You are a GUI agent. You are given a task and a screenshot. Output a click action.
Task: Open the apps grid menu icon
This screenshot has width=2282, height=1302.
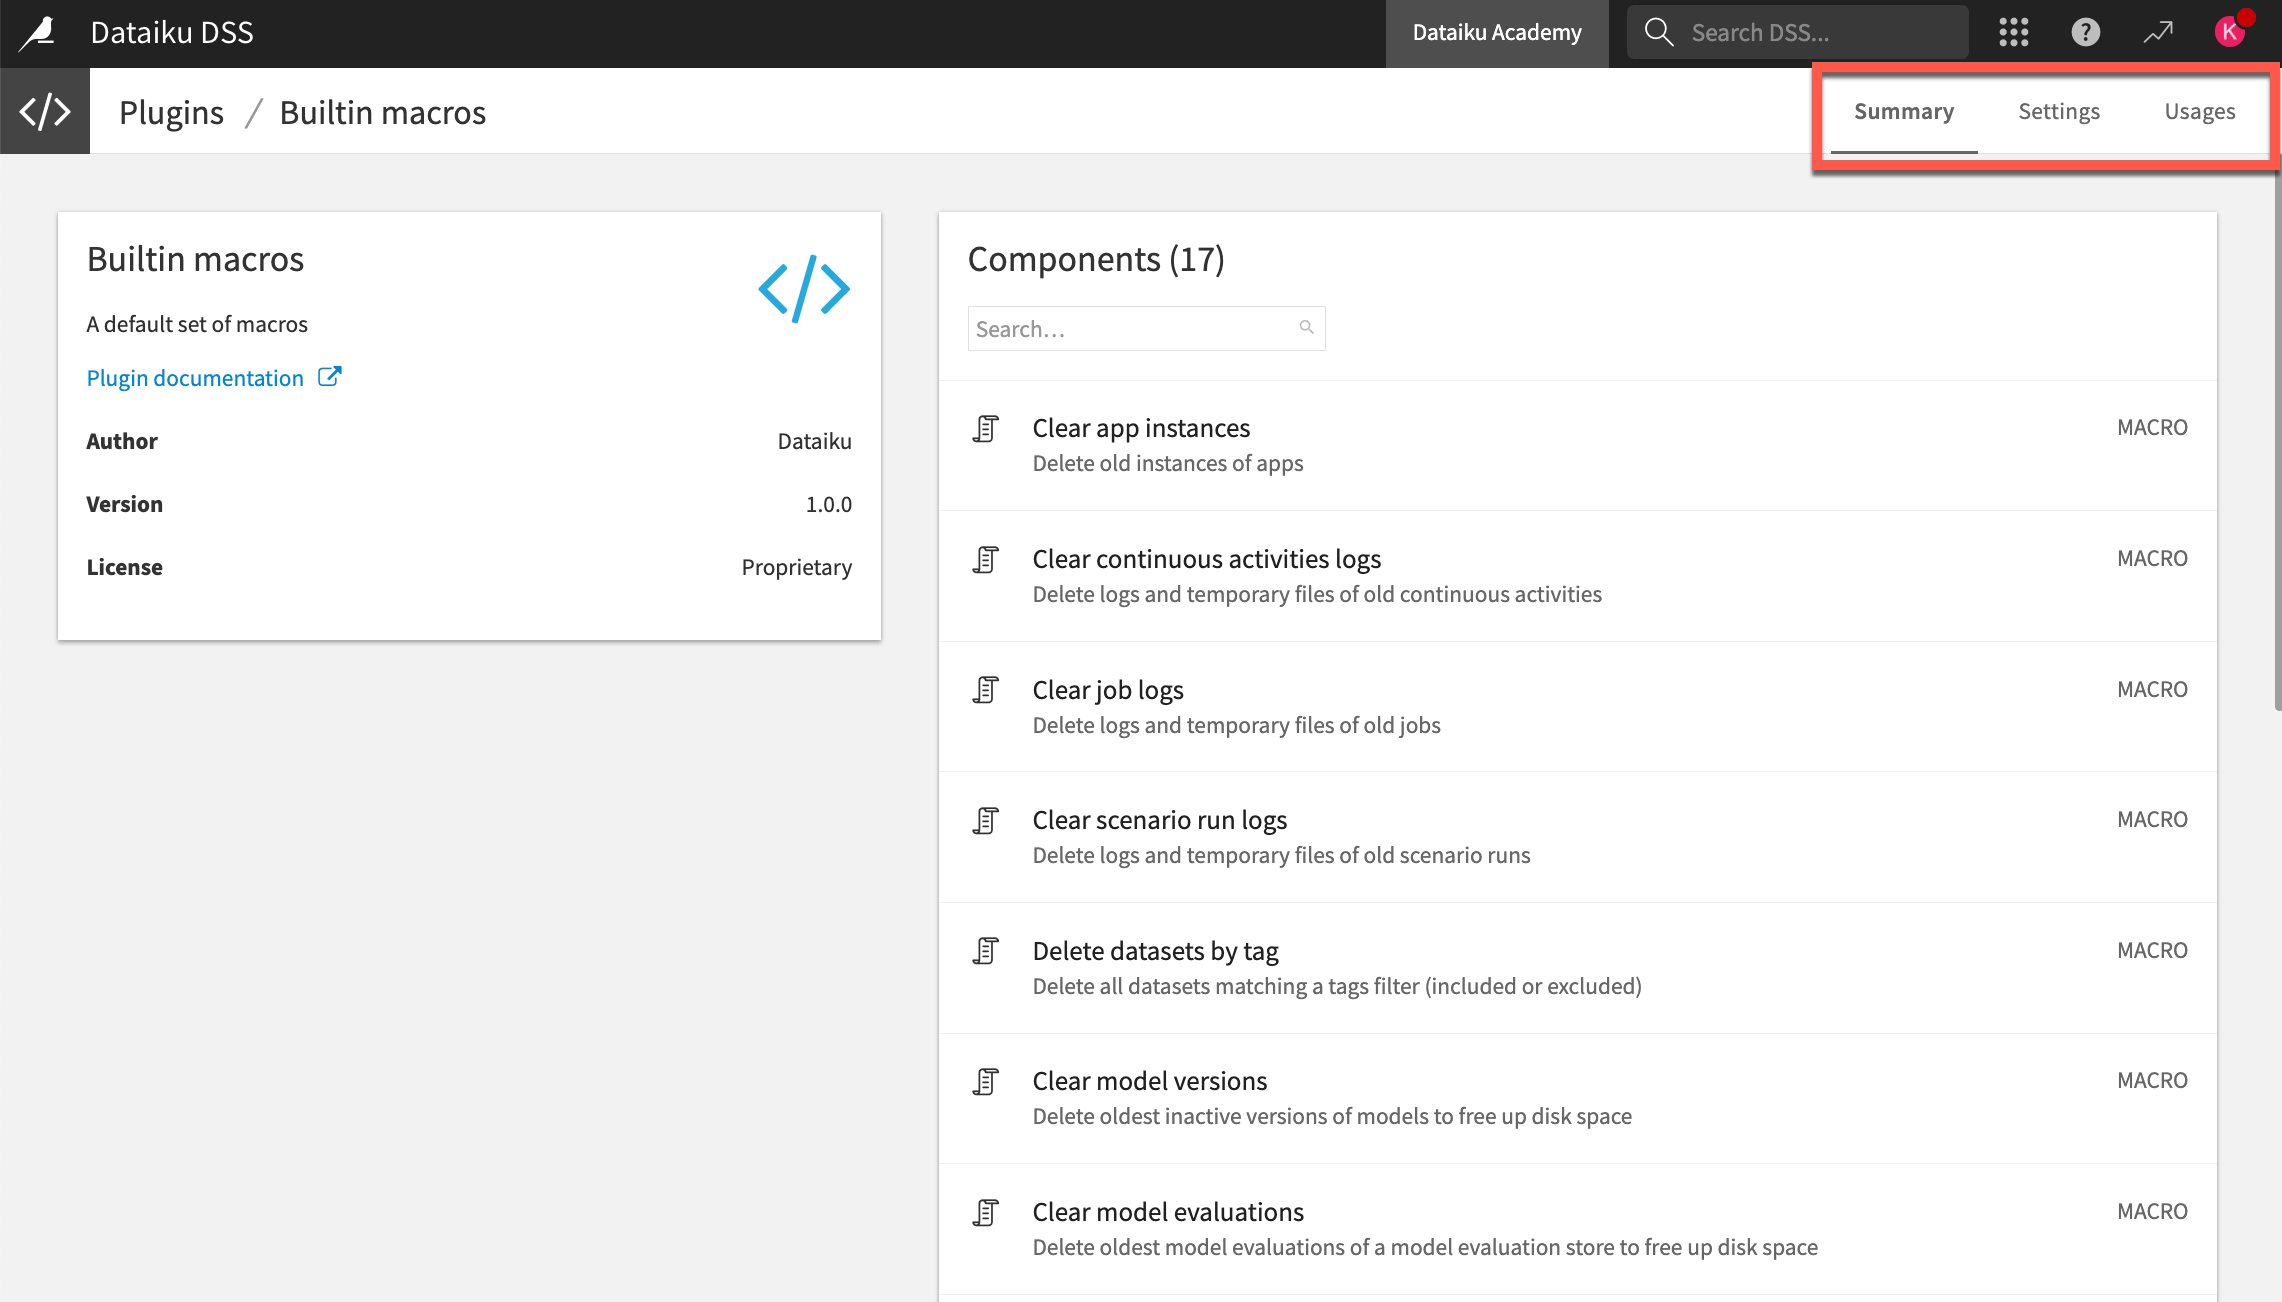2012,31
